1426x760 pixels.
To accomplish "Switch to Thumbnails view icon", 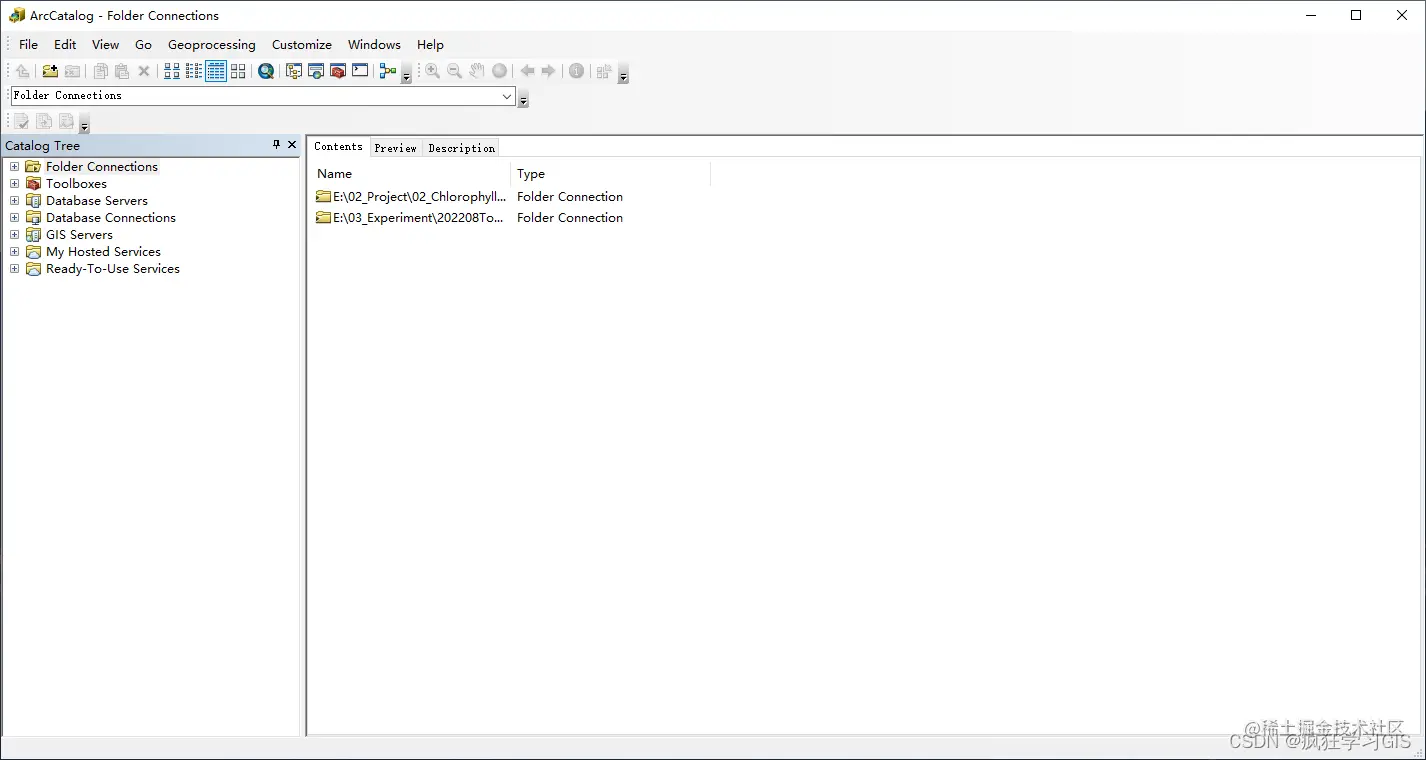I will [238, 71].
